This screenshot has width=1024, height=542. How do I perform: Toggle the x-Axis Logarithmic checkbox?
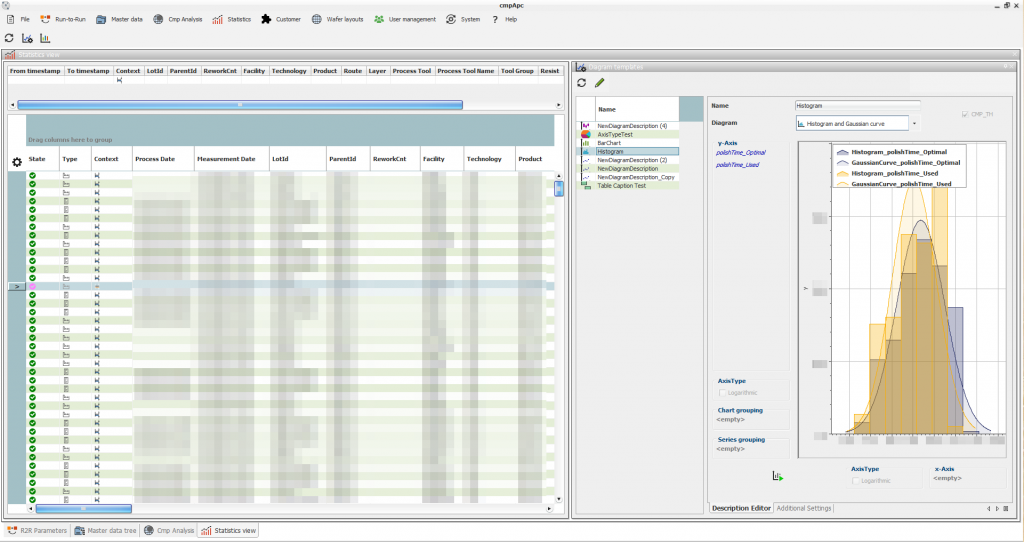[856, 481]
